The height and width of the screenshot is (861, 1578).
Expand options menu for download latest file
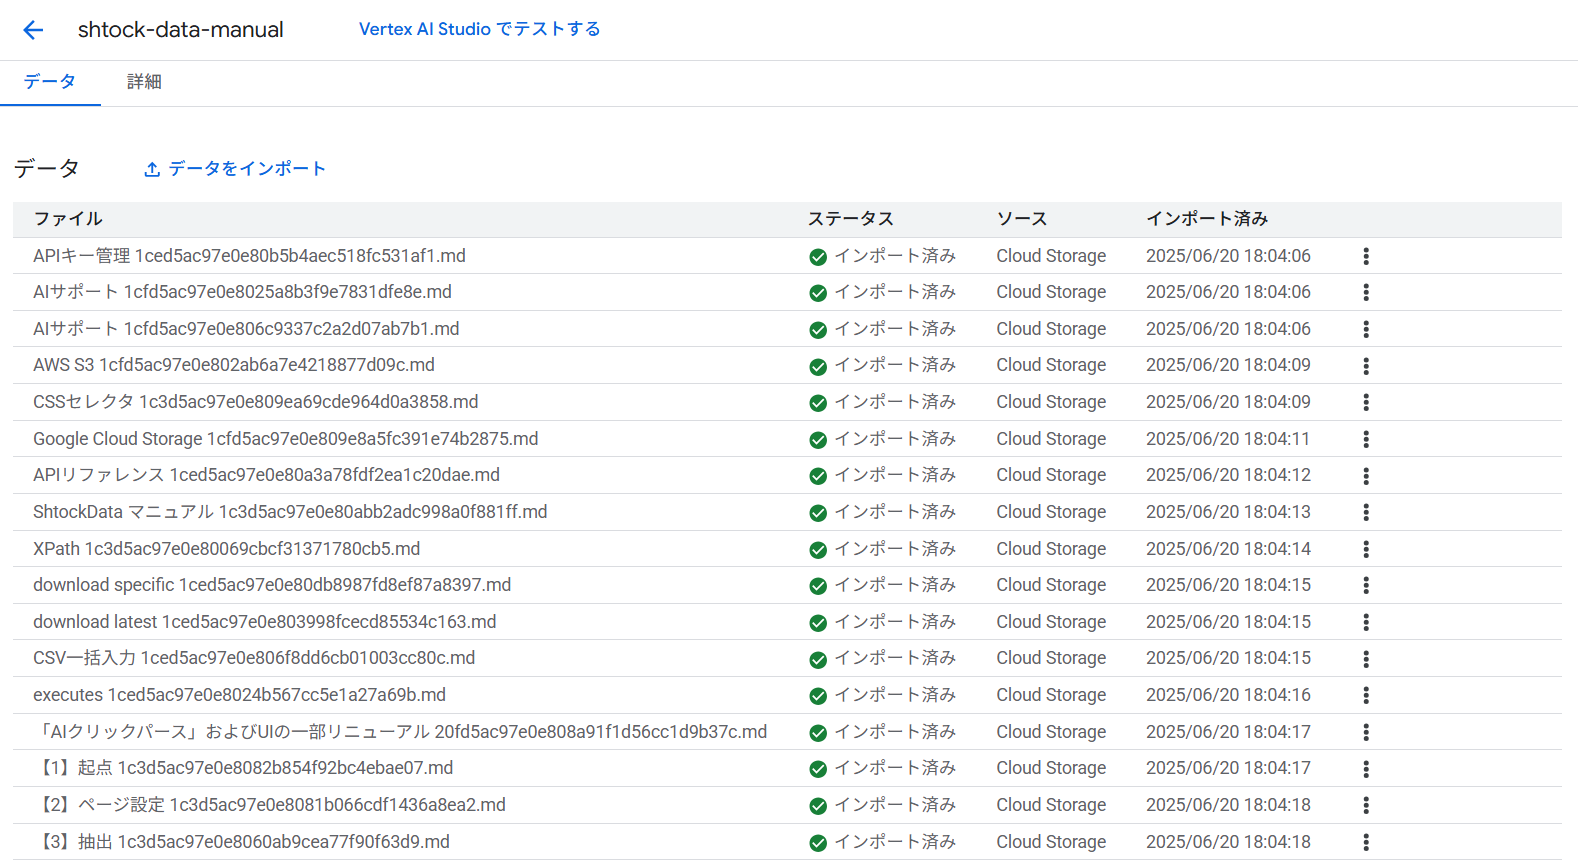click(x=1365, y=623)
